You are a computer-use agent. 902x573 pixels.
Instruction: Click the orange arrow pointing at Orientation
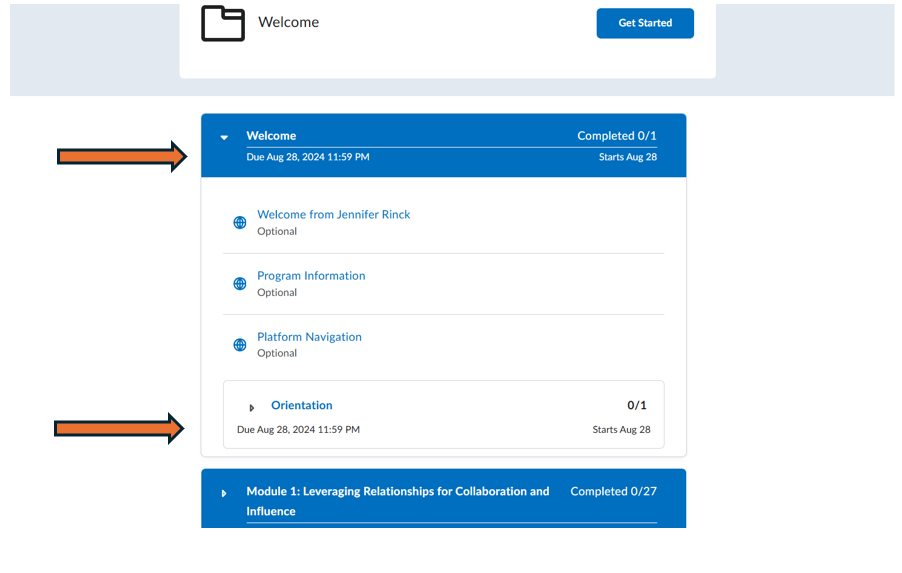[x=119, y=428]
